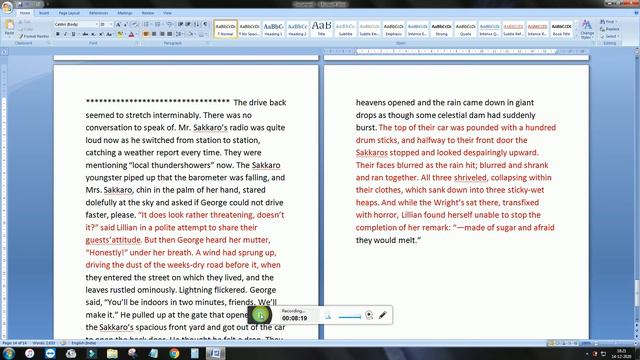This screenshot has width=640, height=360.
Task: Align text left
Action: click(146, 34)
